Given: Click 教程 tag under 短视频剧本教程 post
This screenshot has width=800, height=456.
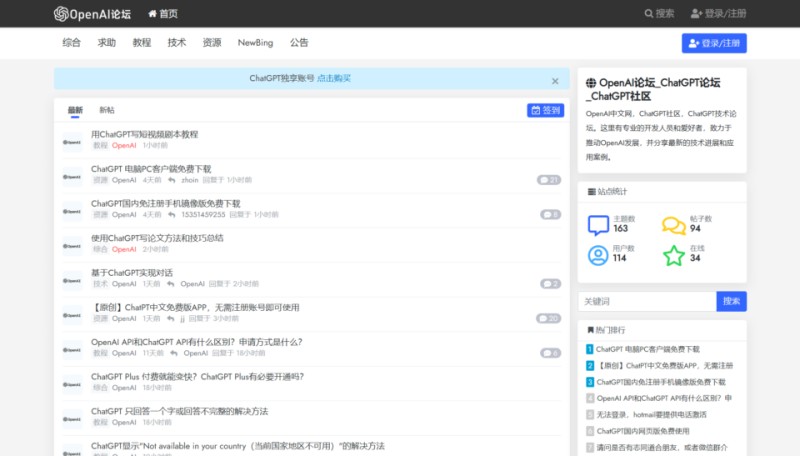Looking at the screenshot, I should click(100, 146).
